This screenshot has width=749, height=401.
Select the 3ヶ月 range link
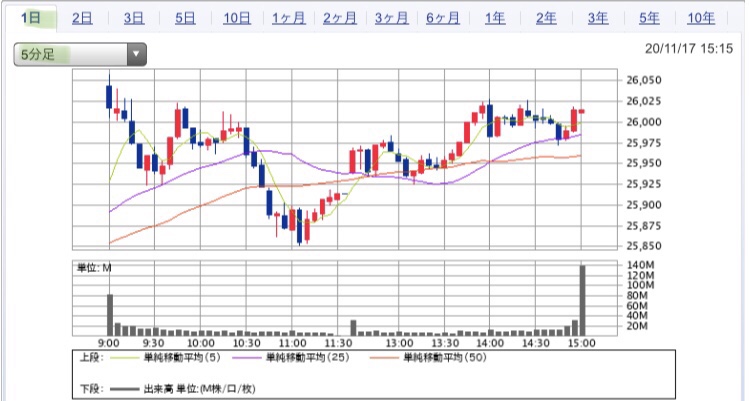point(391,18)
